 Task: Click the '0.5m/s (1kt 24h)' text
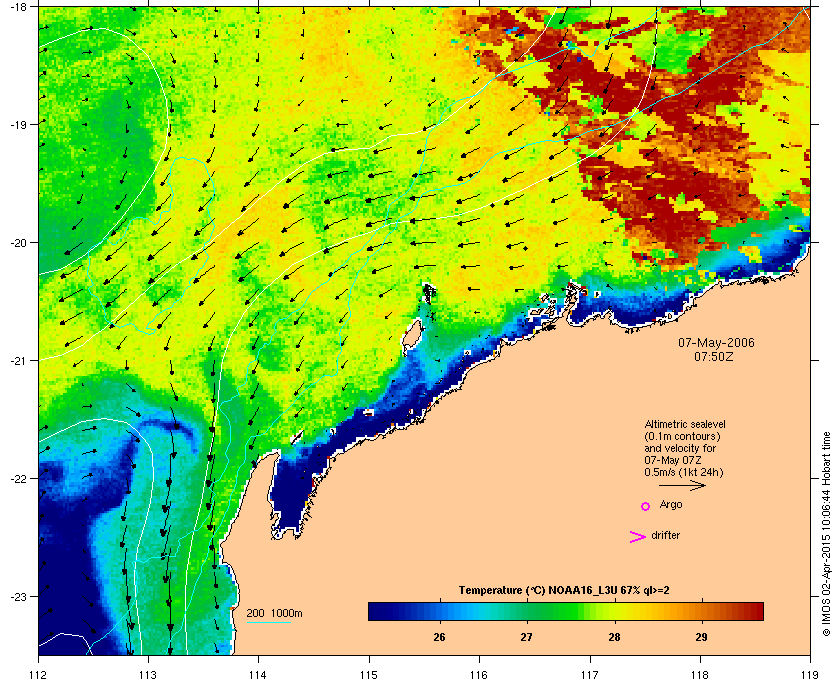coord(684,472)
